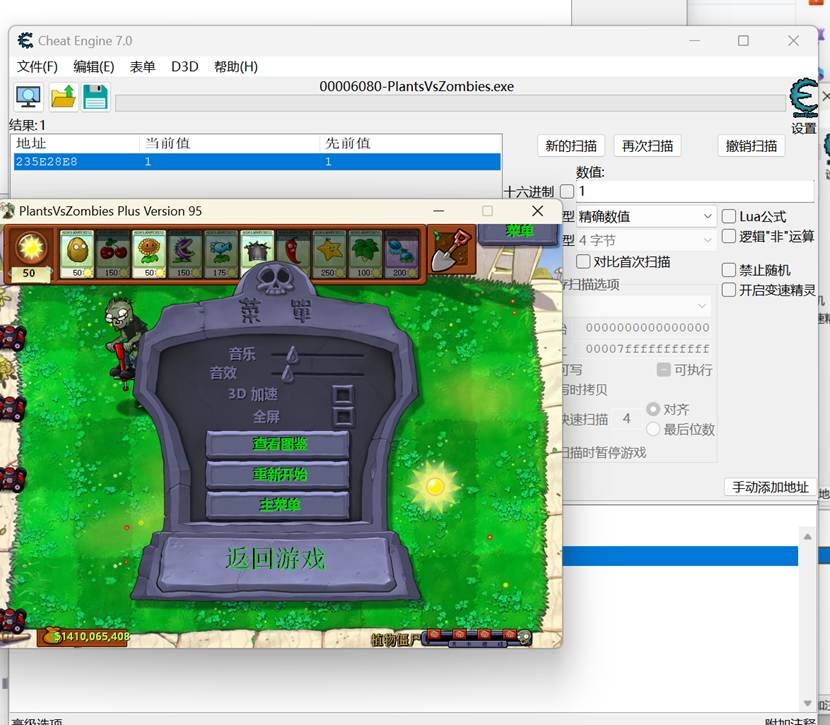The height and width of the screenshot is (725, 830).
Task: Select the 对齐 radio button
Action: [653, 409]
